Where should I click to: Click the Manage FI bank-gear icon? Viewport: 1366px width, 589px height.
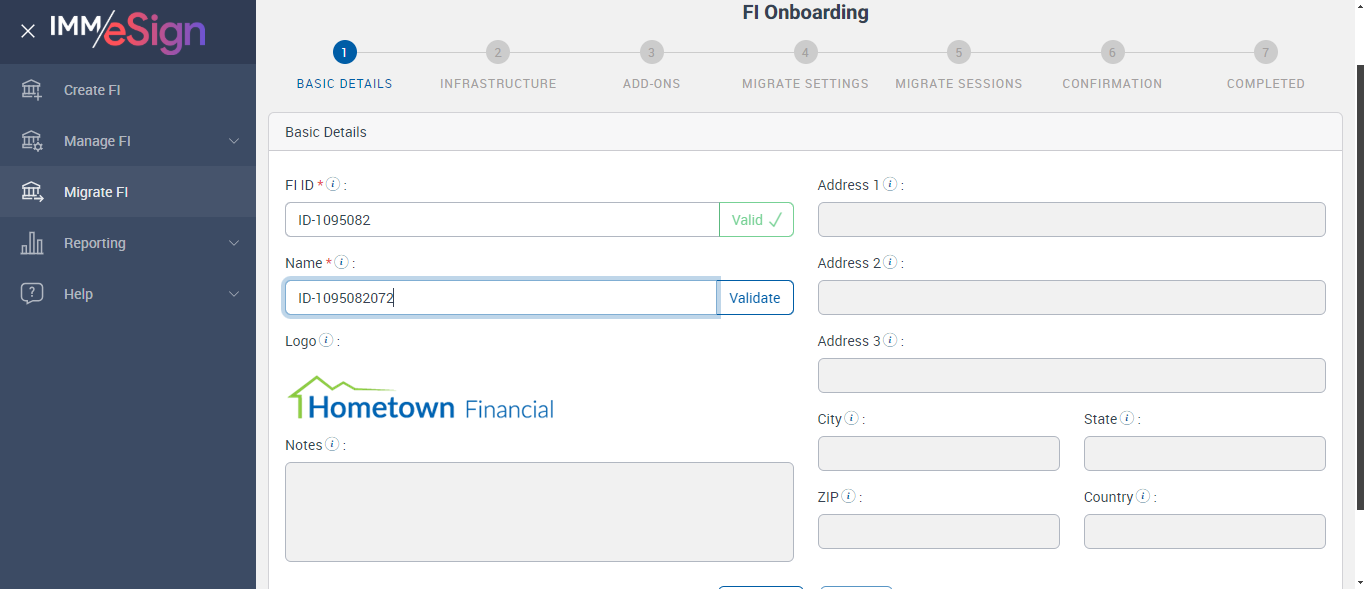click(32, 141)
